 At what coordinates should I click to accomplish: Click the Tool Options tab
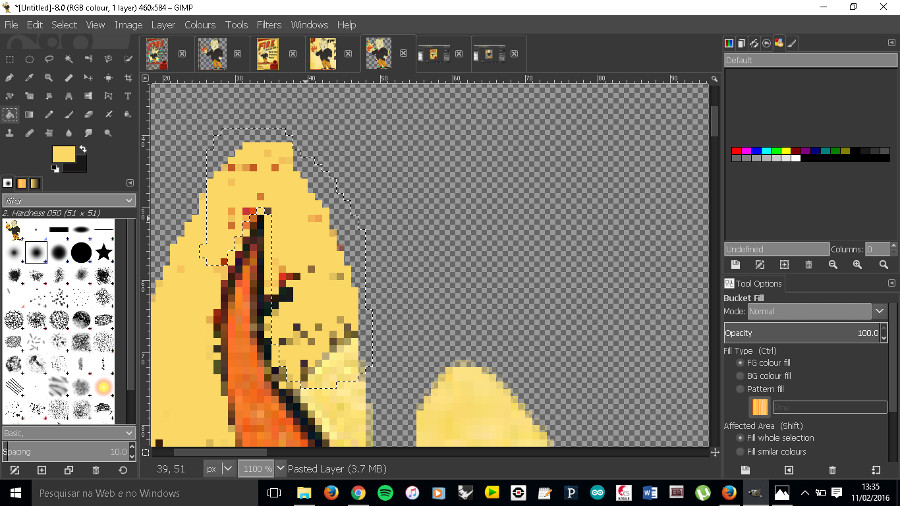[x=753, y=283]
